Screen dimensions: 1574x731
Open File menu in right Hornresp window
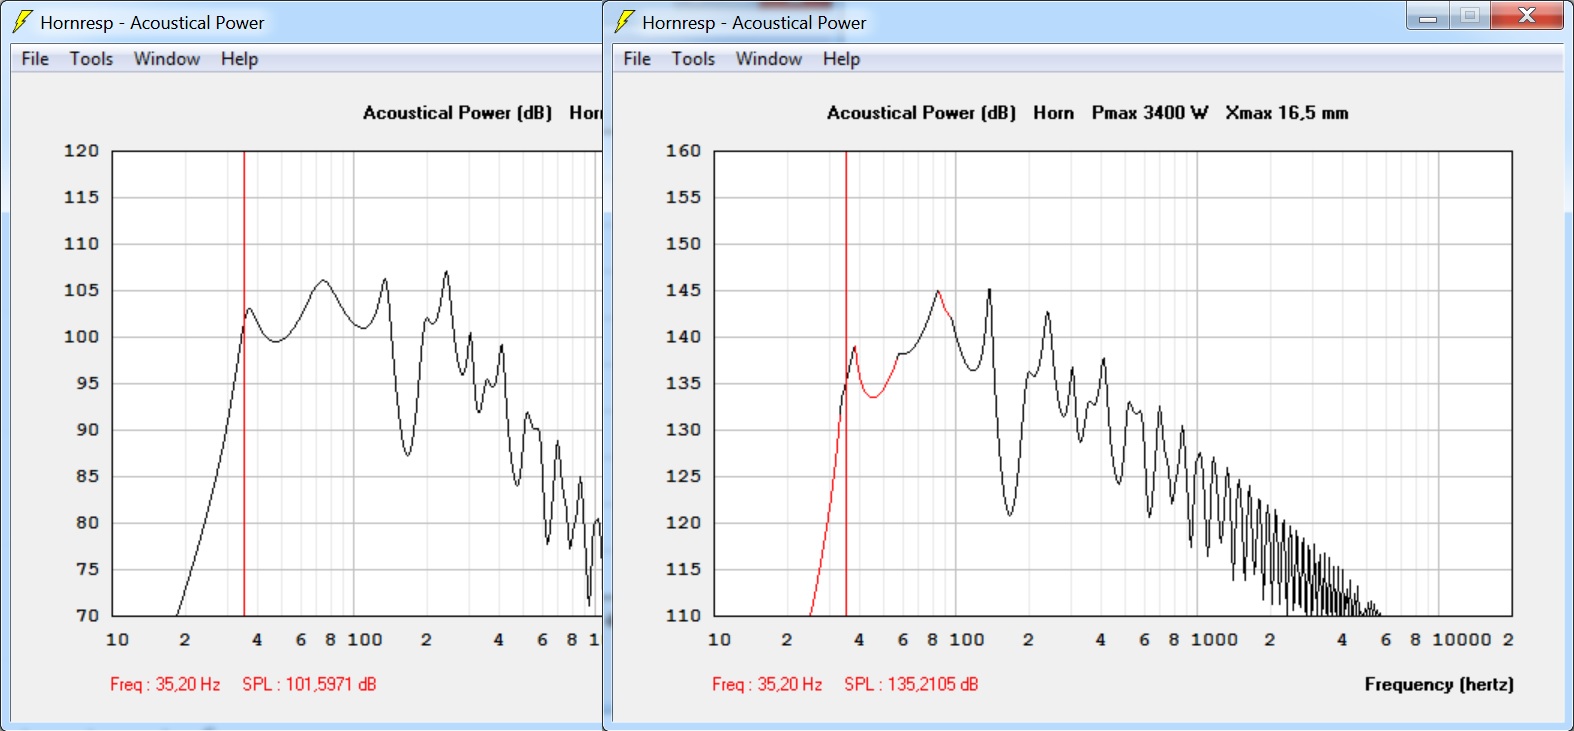637,59
